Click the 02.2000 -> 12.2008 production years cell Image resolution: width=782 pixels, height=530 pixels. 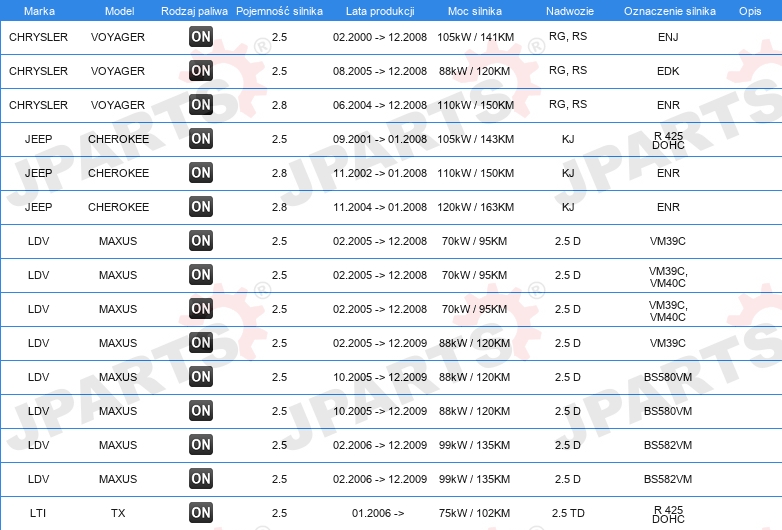[380, 37]
